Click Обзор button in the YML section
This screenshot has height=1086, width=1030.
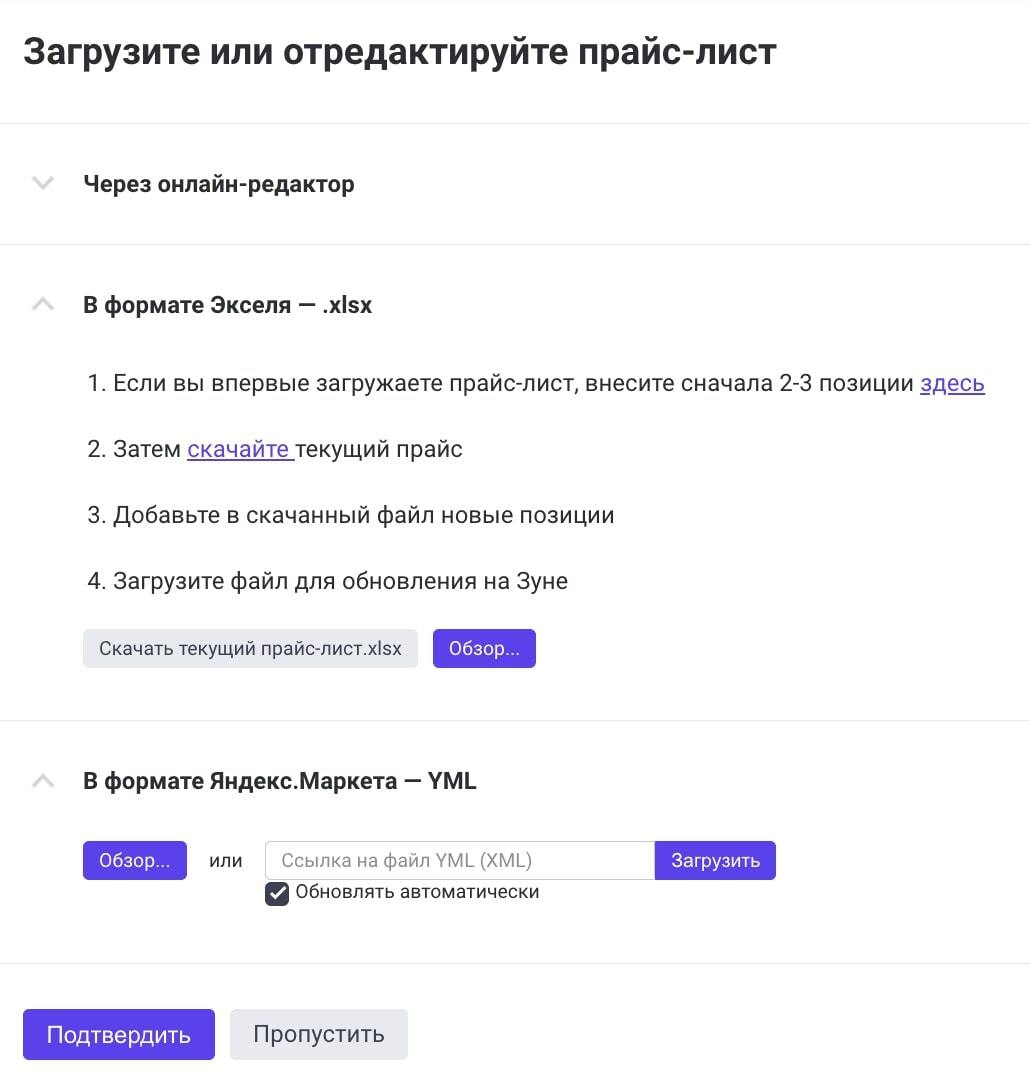tap(135, 860)
